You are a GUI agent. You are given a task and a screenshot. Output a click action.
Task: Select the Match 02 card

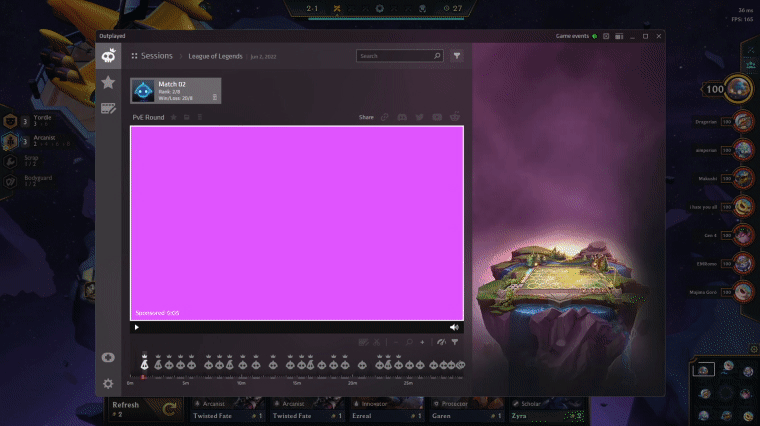[175, 91]
